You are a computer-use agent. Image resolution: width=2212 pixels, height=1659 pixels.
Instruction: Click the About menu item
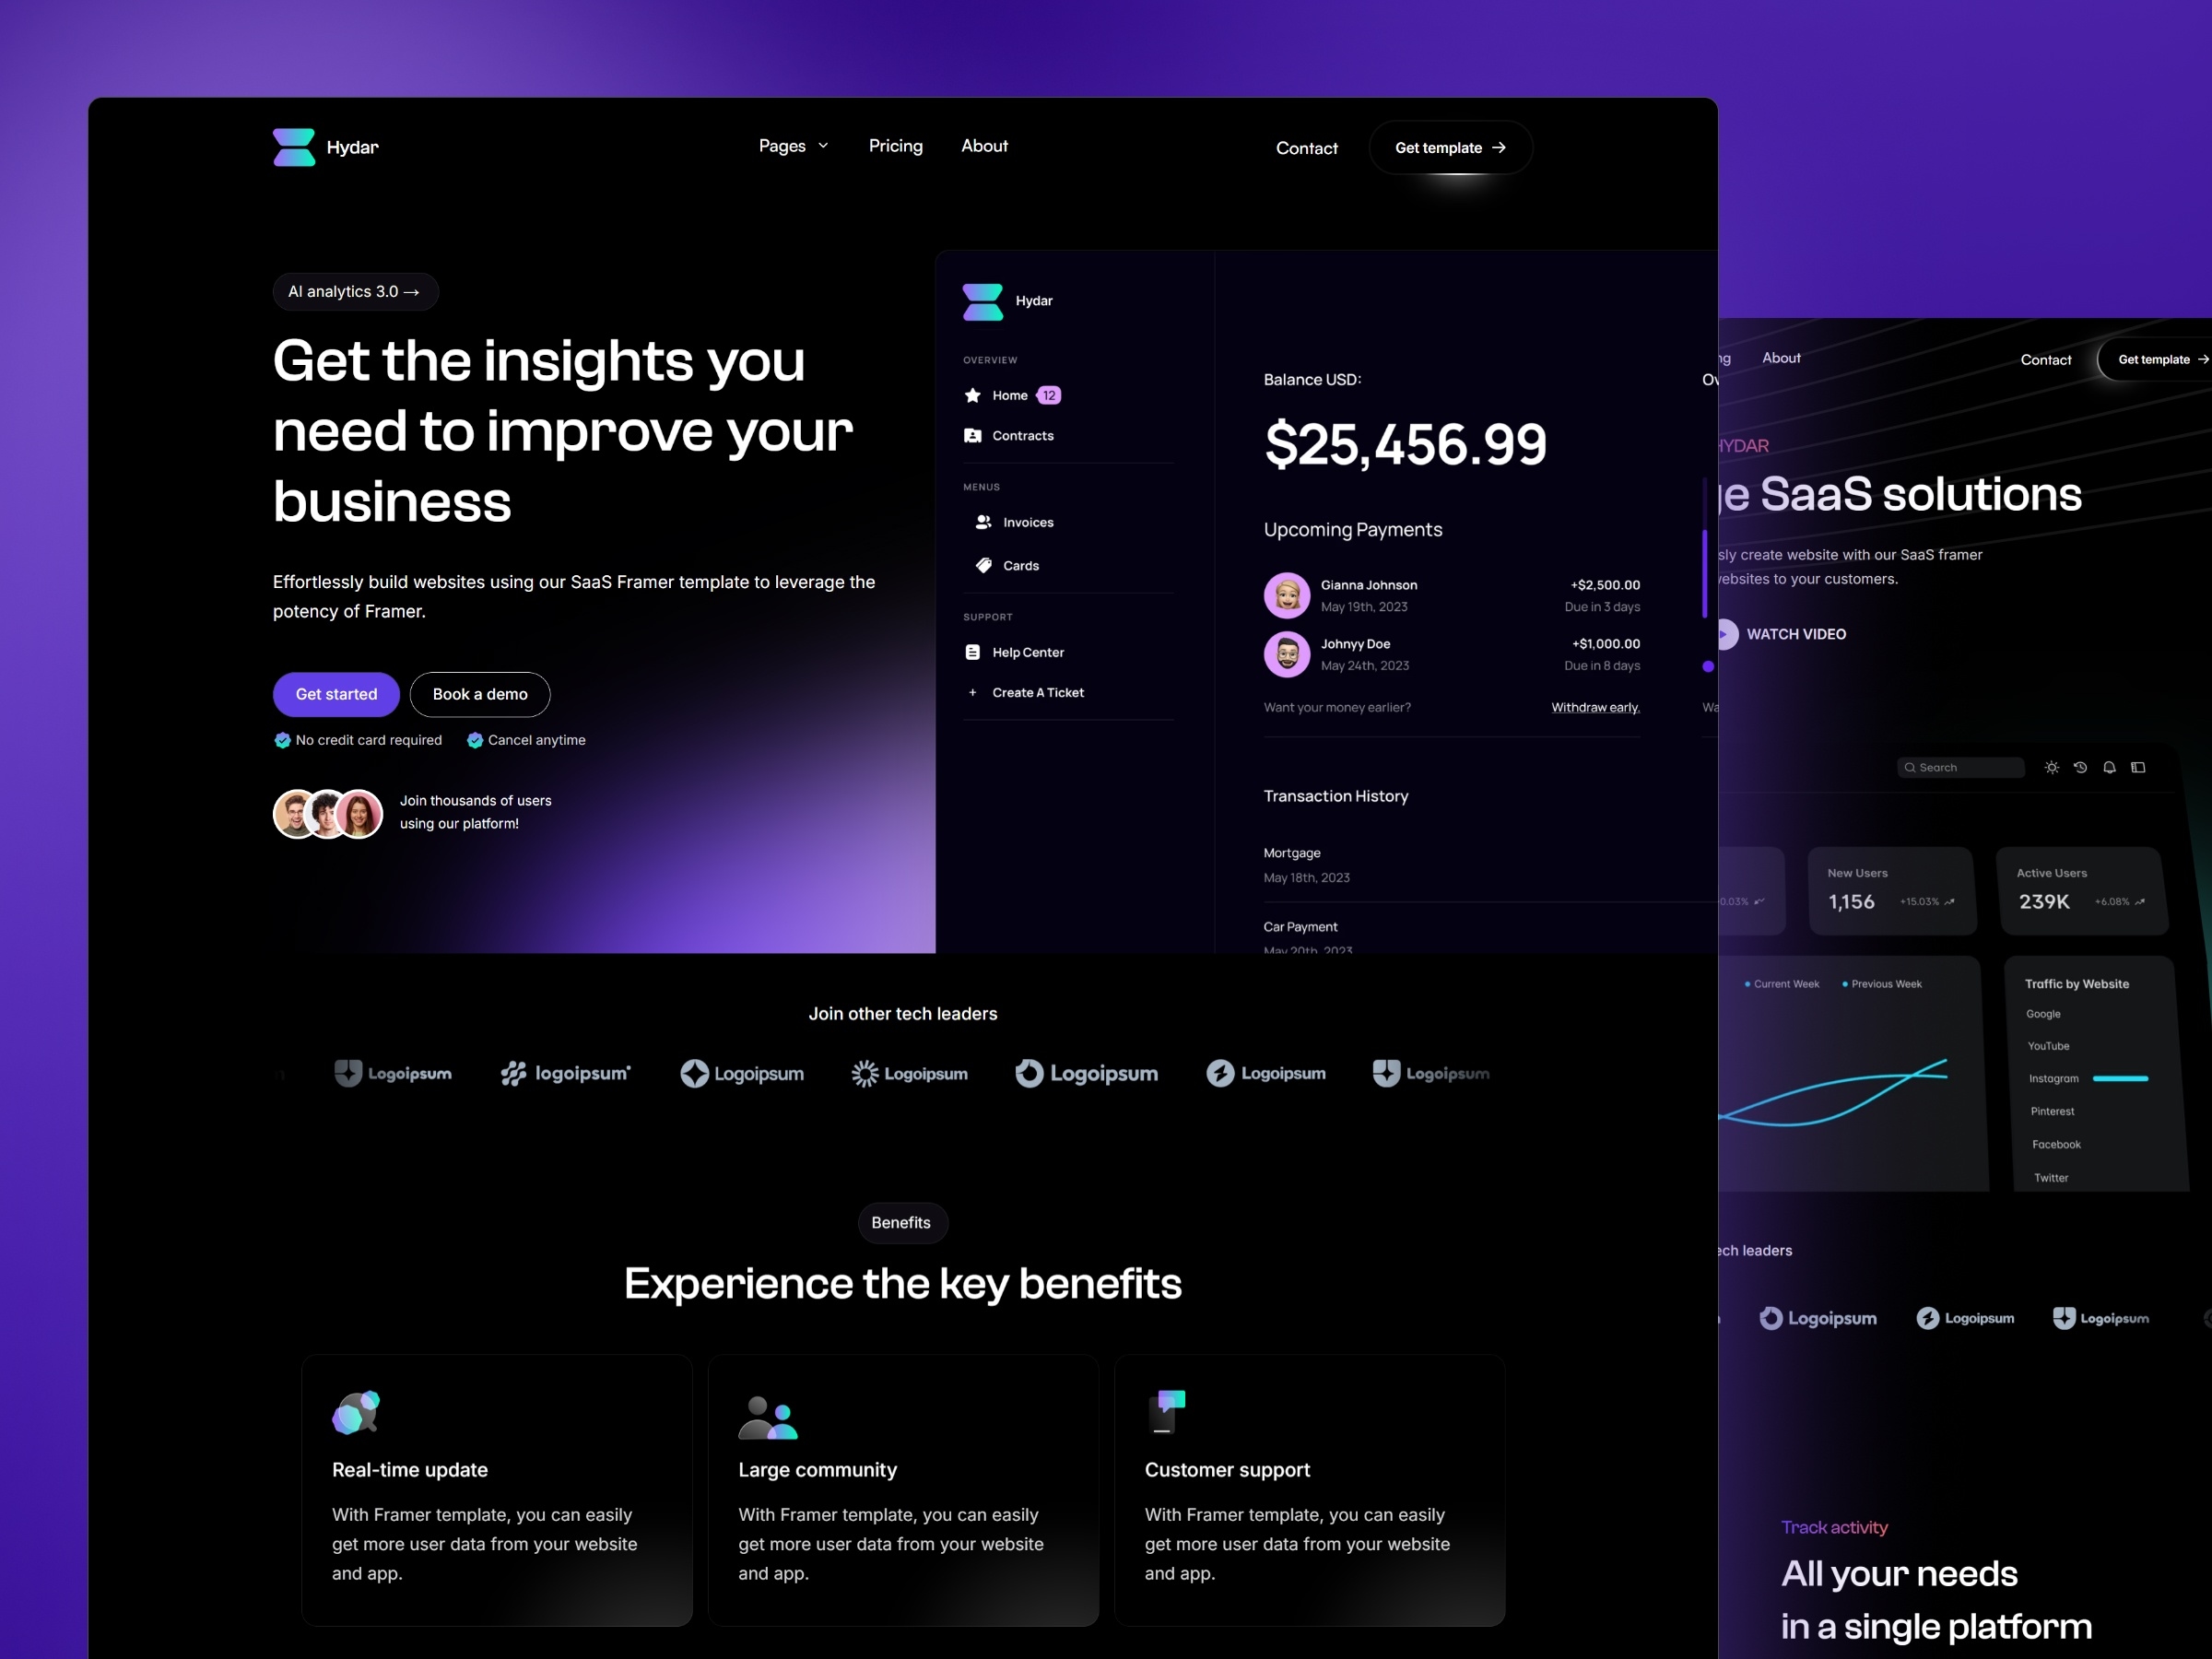[984, 147]
